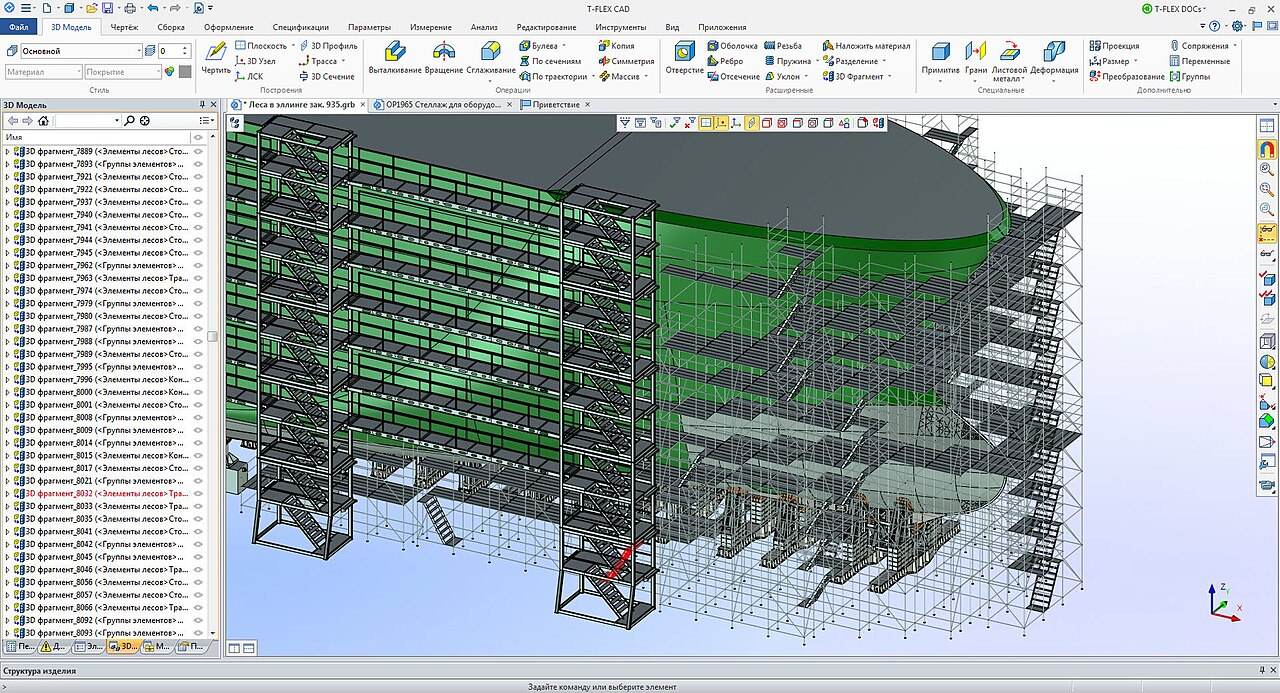Hide 3D фрагмент_7889 with its eye icon
The height and width of the screenshot is (693, 1280).
pos(198,151)
